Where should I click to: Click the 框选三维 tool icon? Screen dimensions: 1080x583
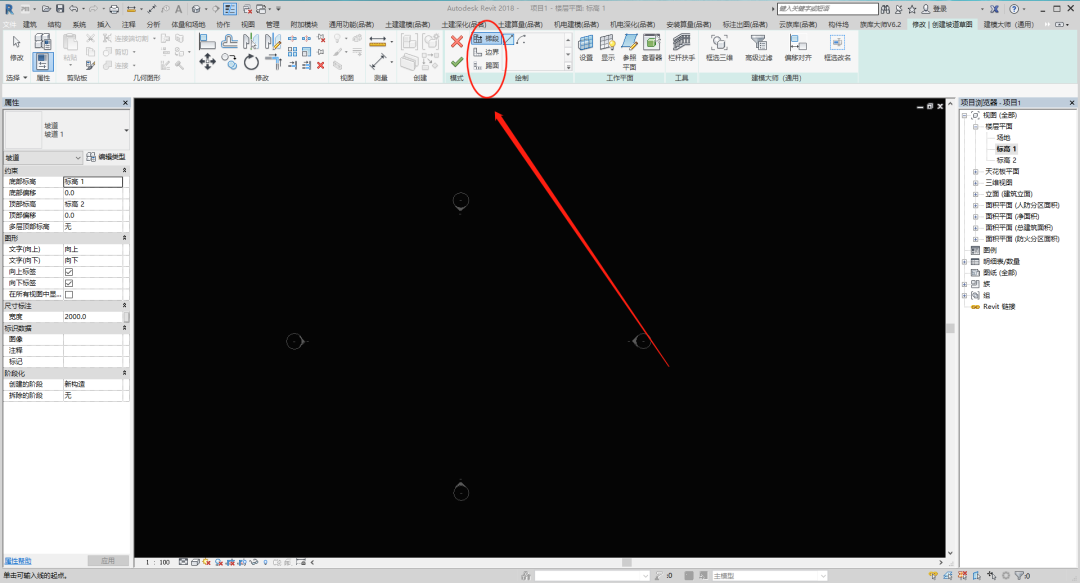click(x=719, y=48)
